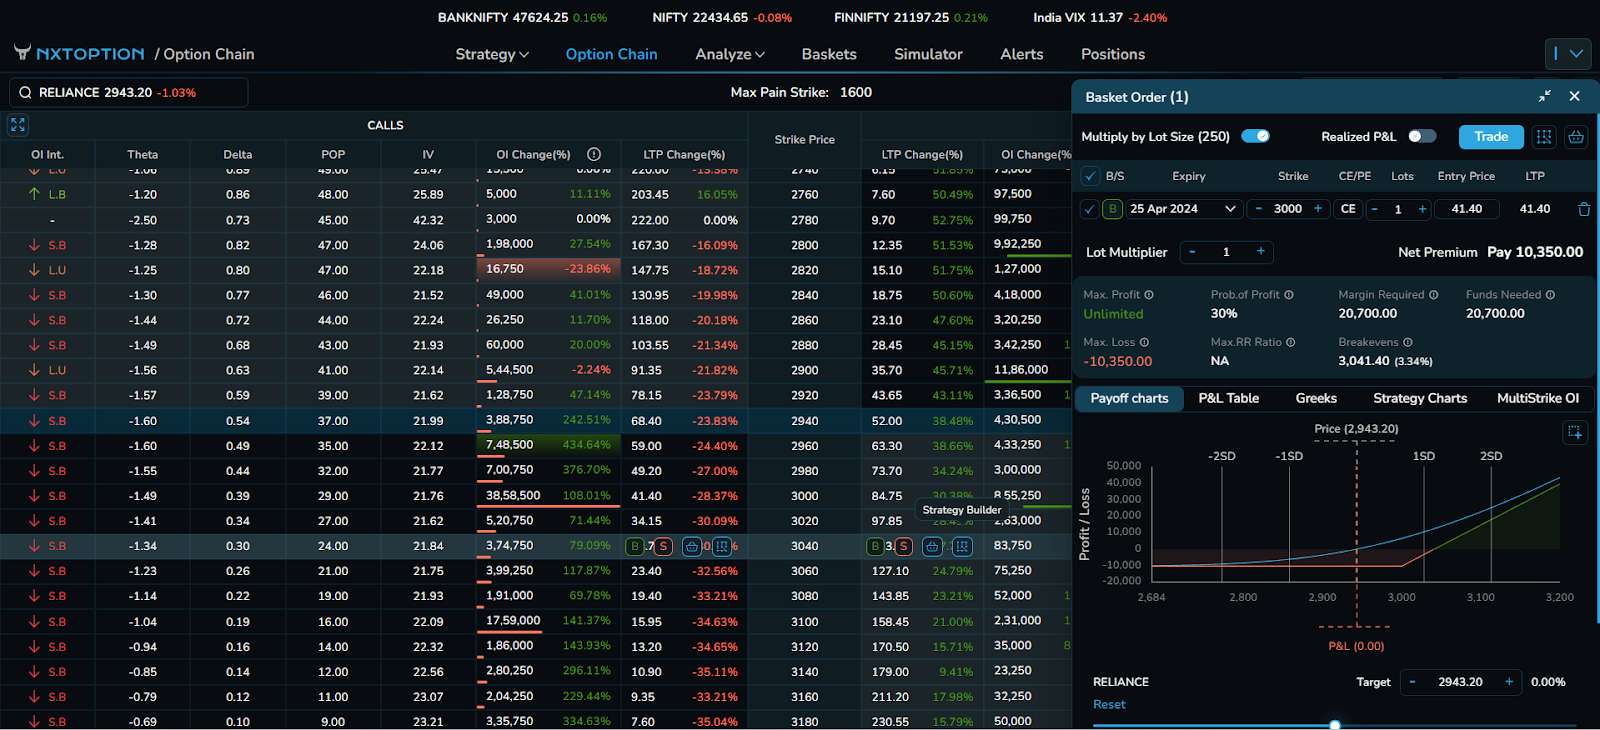Click Breakevens info icon
Image resolution: width=1600 pixels, height=730 pixels.
tap(1408, 342)
